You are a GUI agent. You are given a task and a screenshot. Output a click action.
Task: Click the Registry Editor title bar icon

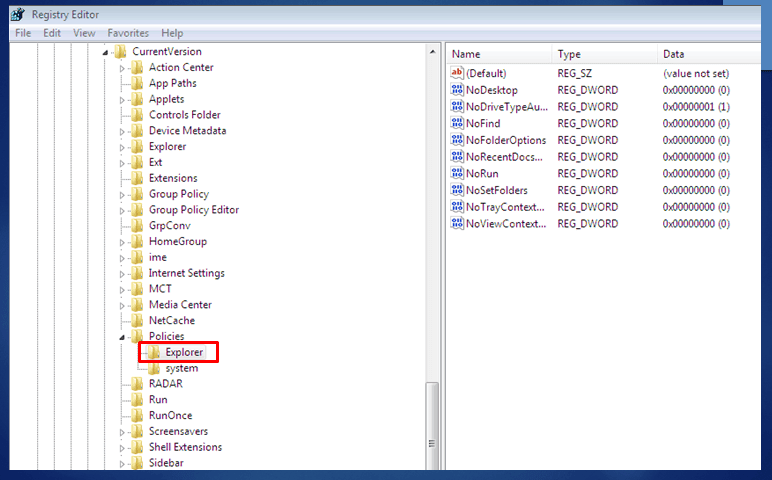coord(18,14)
